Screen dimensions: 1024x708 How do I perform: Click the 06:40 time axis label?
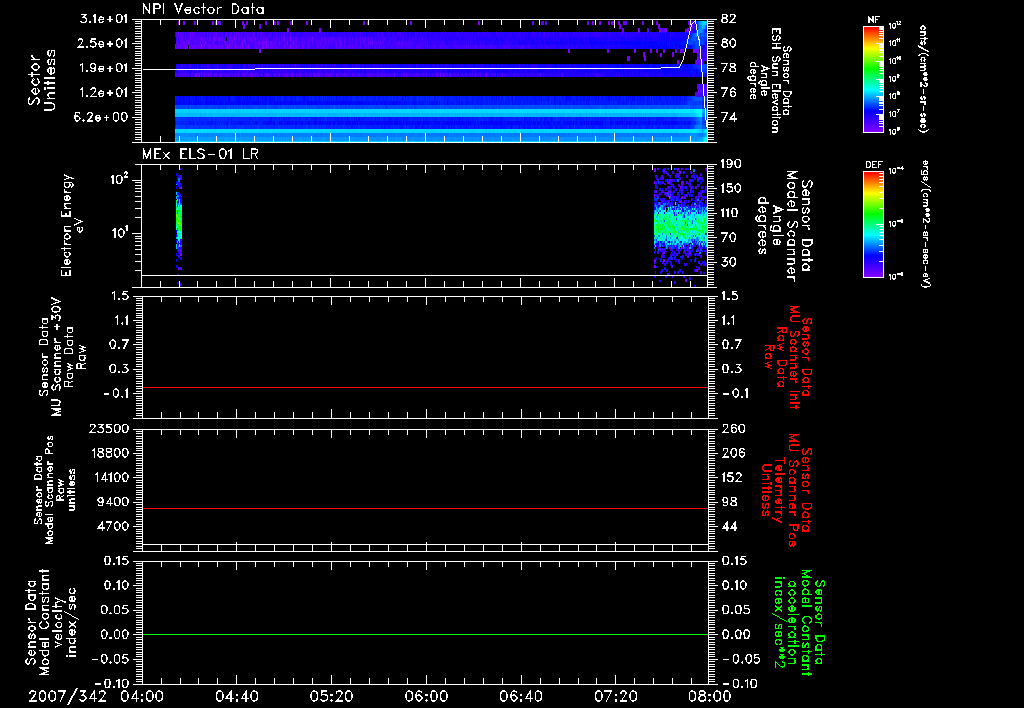(521, 696)
